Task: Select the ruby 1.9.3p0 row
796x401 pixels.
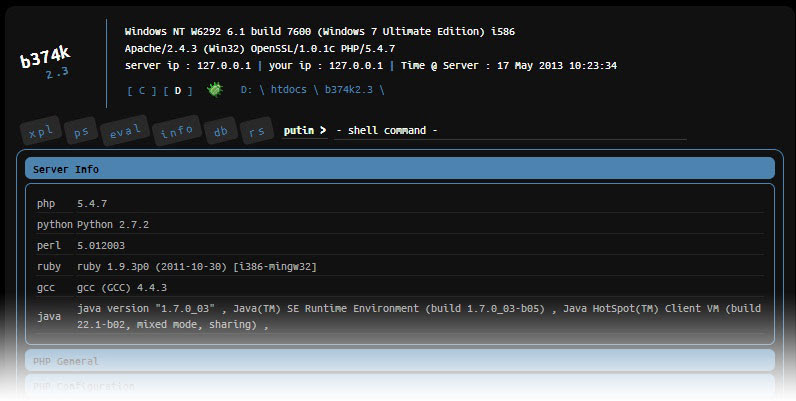Action: coord(400,266)
